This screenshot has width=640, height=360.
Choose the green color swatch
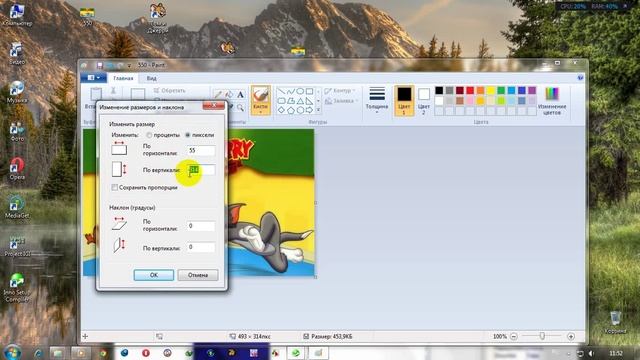(501, 91)
